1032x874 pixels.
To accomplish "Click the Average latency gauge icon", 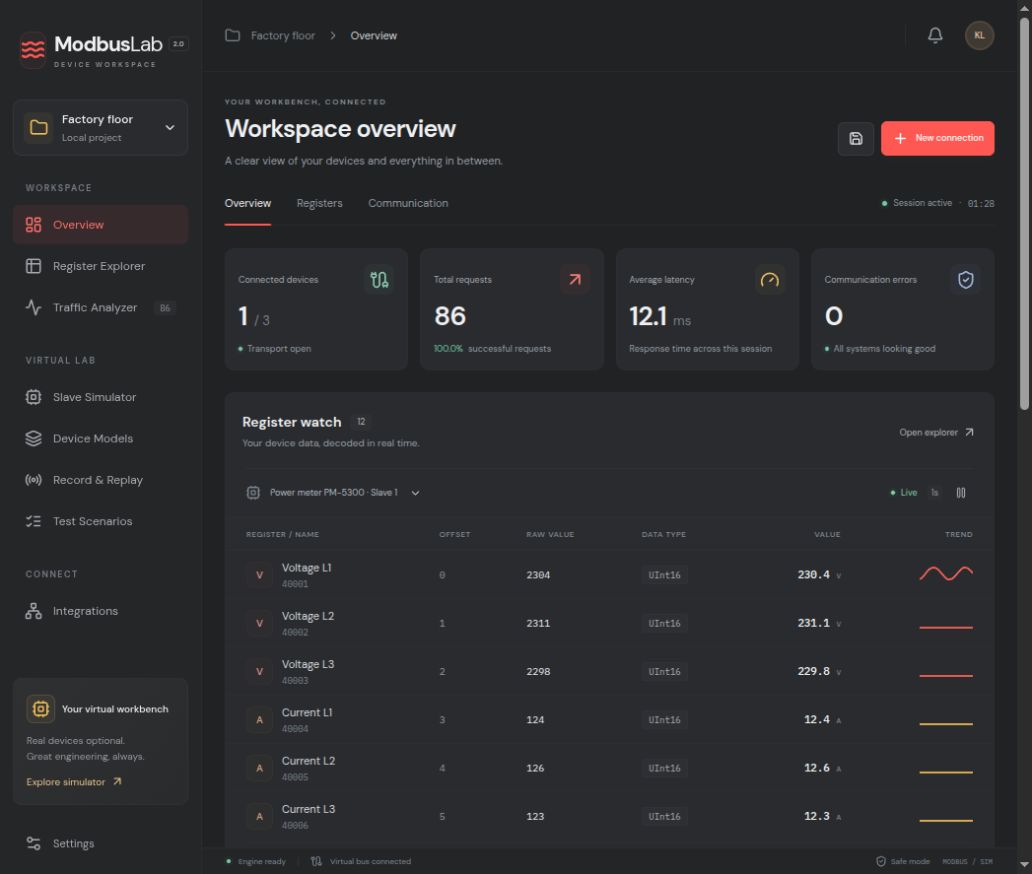I will [x=769, y=280].
